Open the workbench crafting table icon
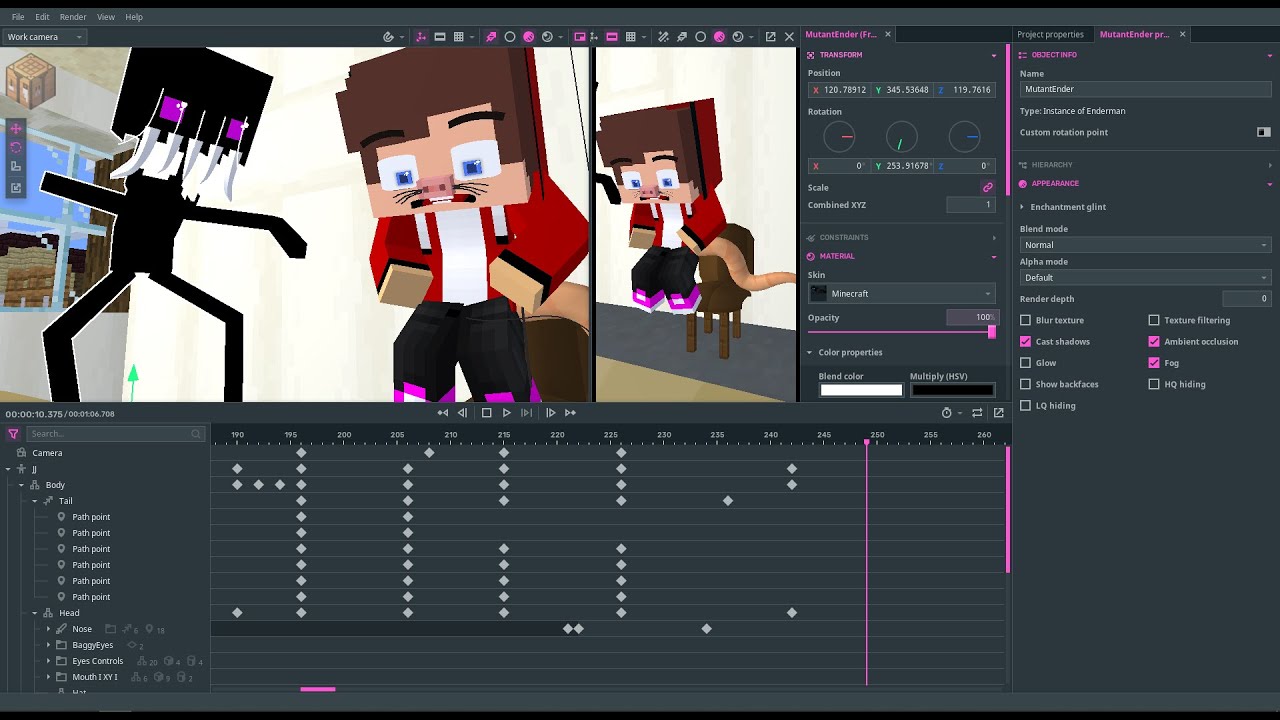 tap(30, 82)
